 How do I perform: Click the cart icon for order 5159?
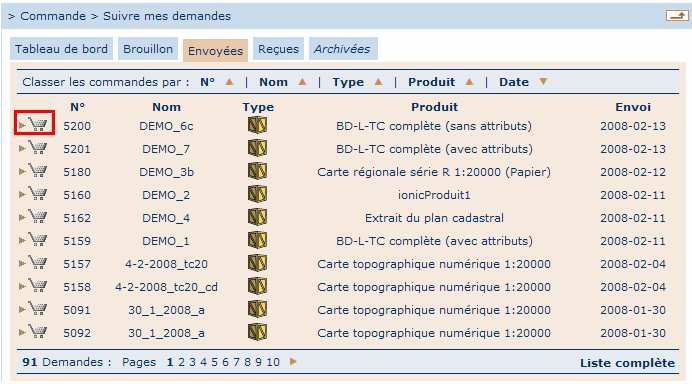(x=38, y=239)
